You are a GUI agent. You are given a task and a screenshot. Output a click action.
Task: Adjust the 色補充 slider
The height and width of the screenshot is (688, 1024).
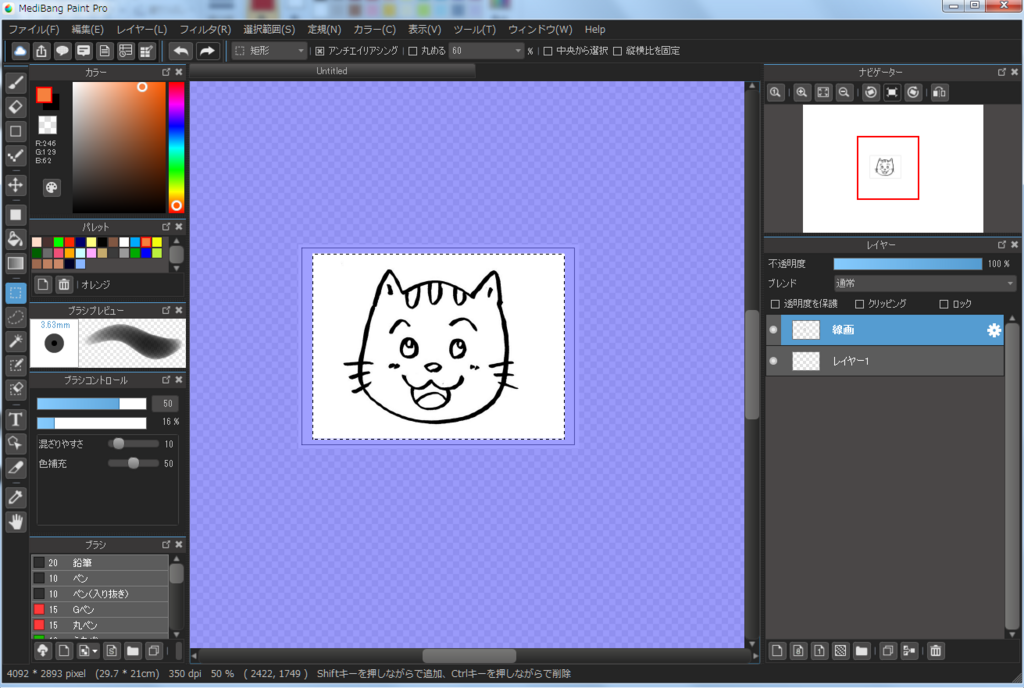133,463
